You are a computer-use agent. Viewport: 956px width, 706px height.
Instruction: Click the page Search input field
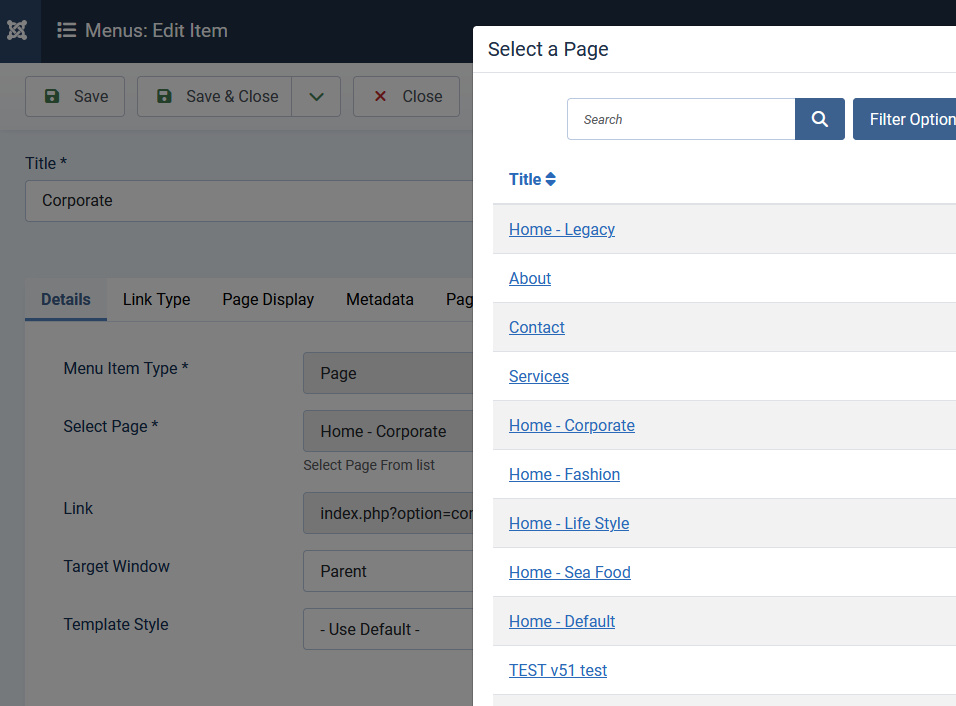[681, 119]
